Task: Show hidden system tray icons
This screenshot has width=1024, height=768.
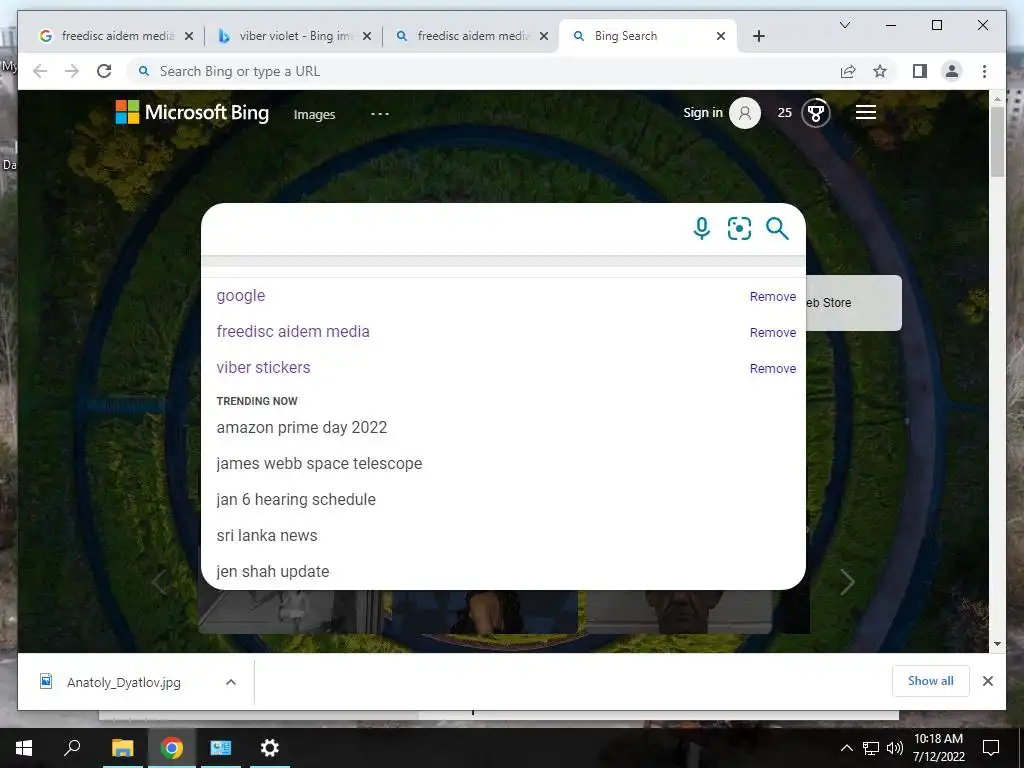Action: (x=846, y=748)
